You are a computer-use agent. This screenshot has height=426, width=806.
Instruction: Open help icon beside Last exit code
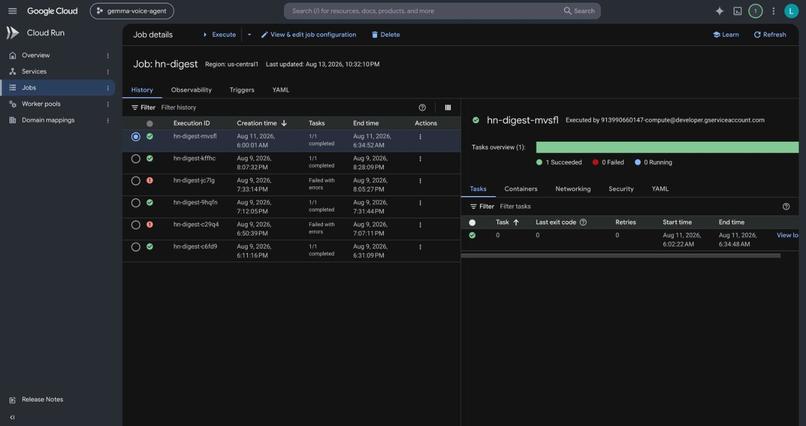tap(583, 223)
